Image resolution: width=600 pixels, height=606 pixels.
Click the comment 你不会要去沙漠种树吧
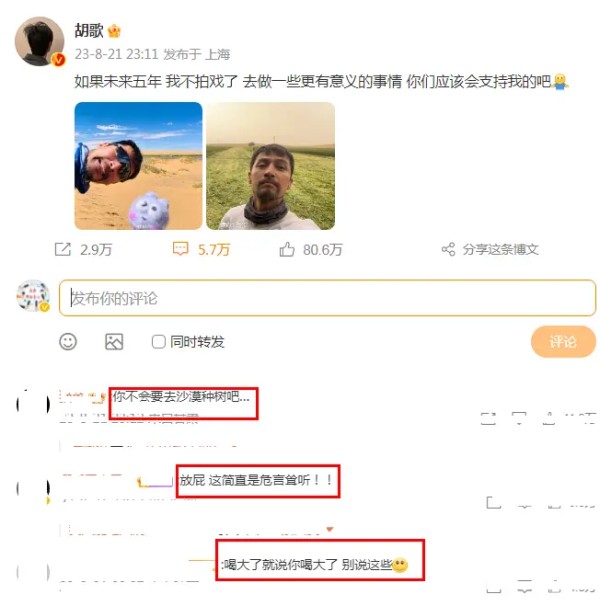181,397
